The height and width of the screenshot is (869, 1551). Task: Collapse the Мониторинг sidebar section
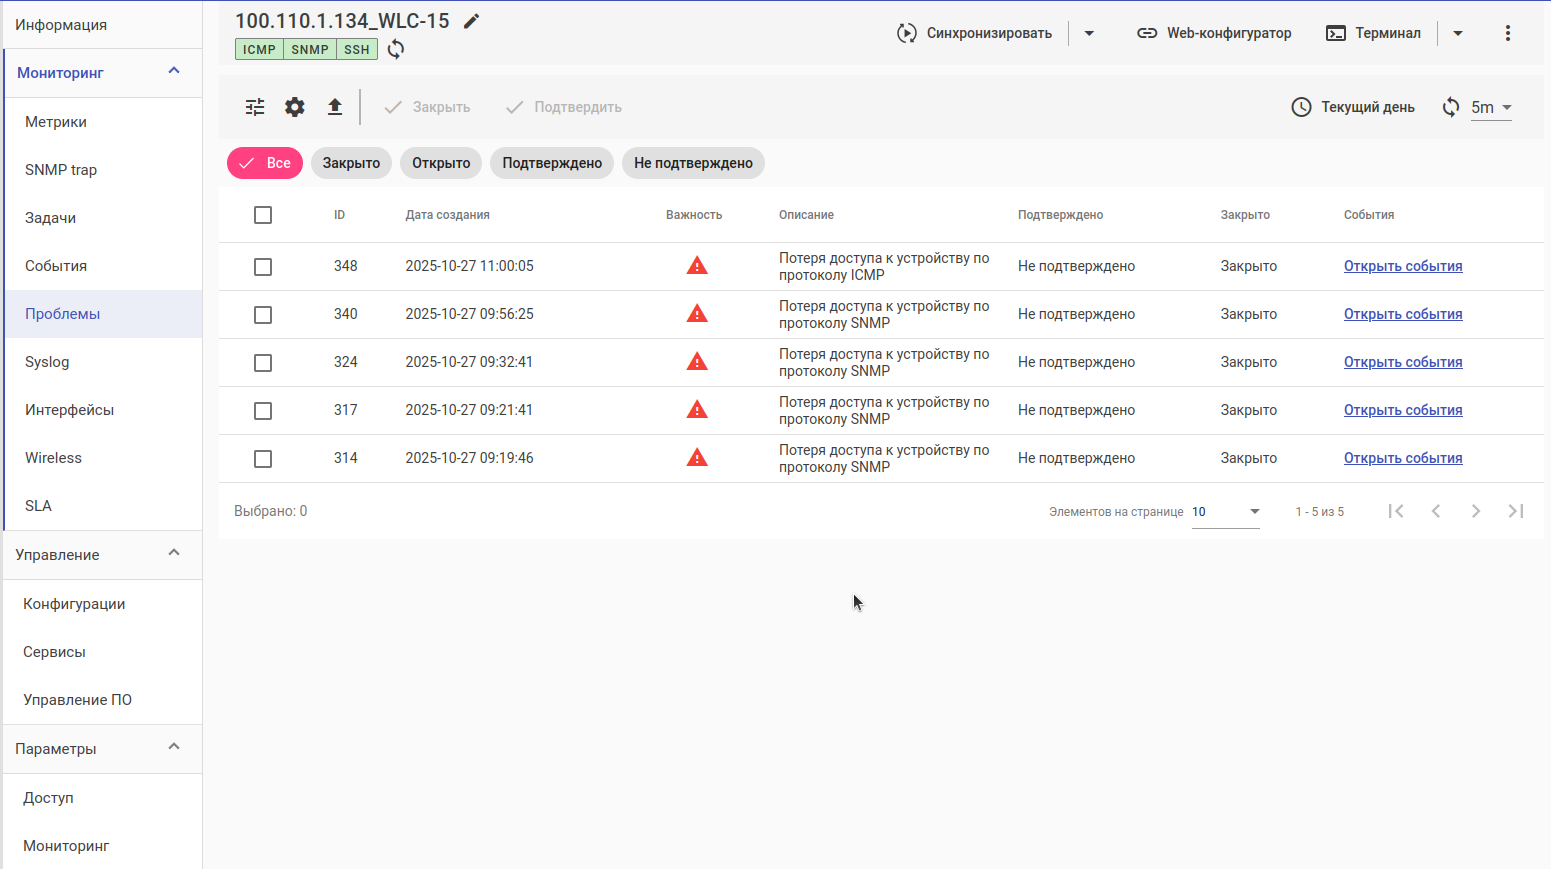coord(174,71)
